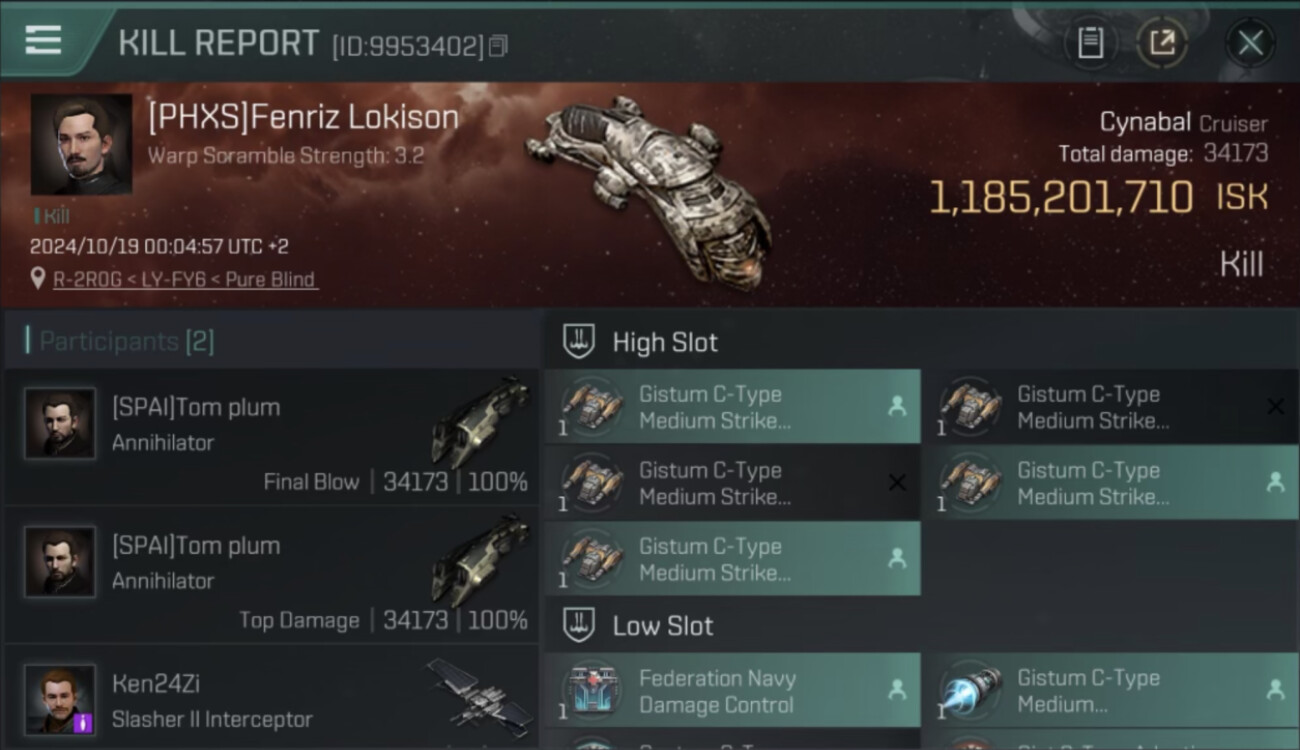Click the High Slot section icon
Screen dimensions: 1300x750
(579, 342)
